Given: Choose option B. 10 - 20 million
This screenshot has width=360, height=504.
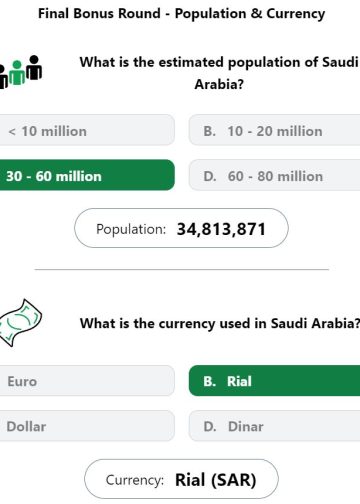Looking at the screenshot, I should point(274,130).
